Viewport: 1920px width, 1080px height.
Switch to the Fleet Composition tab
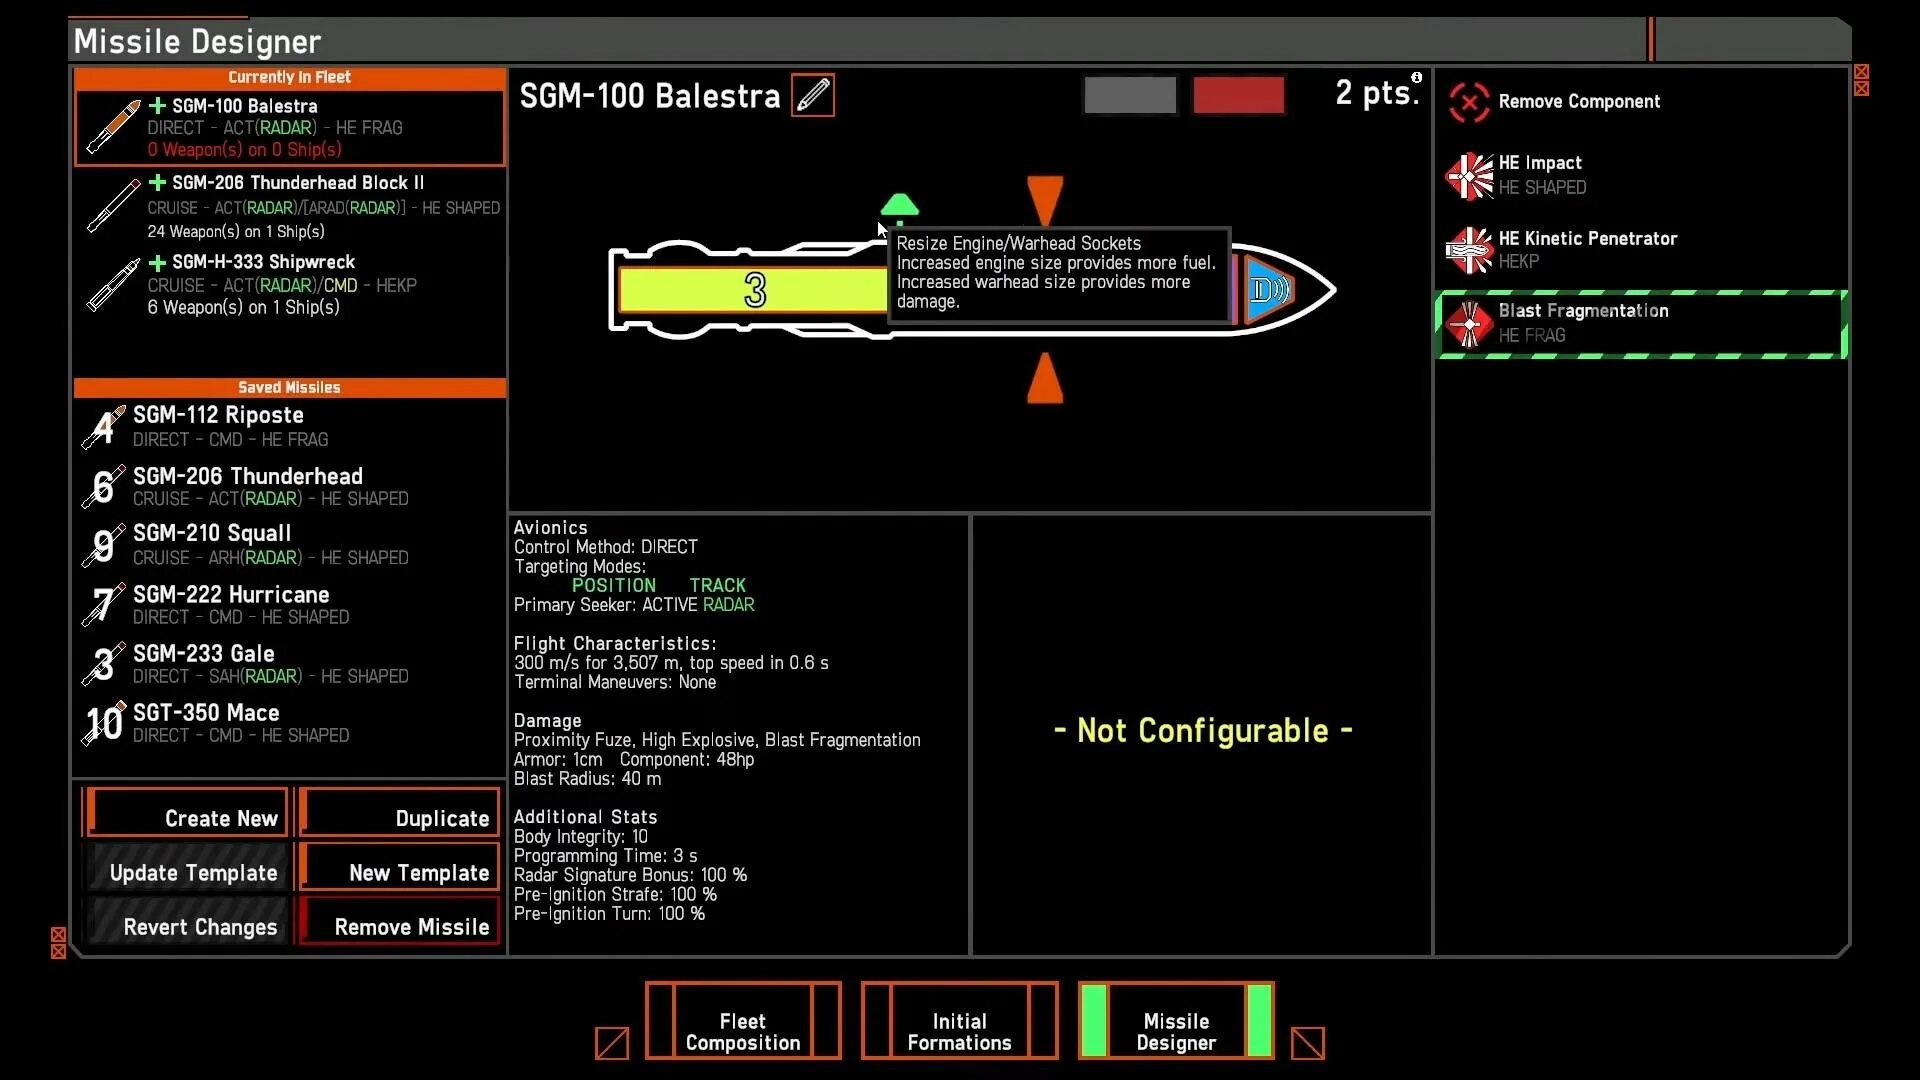point(742,1032)
